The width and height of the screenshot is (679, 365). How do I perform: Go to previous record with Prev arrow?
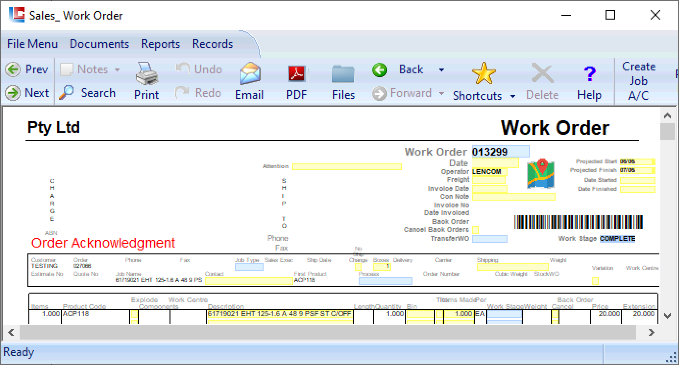13,69
